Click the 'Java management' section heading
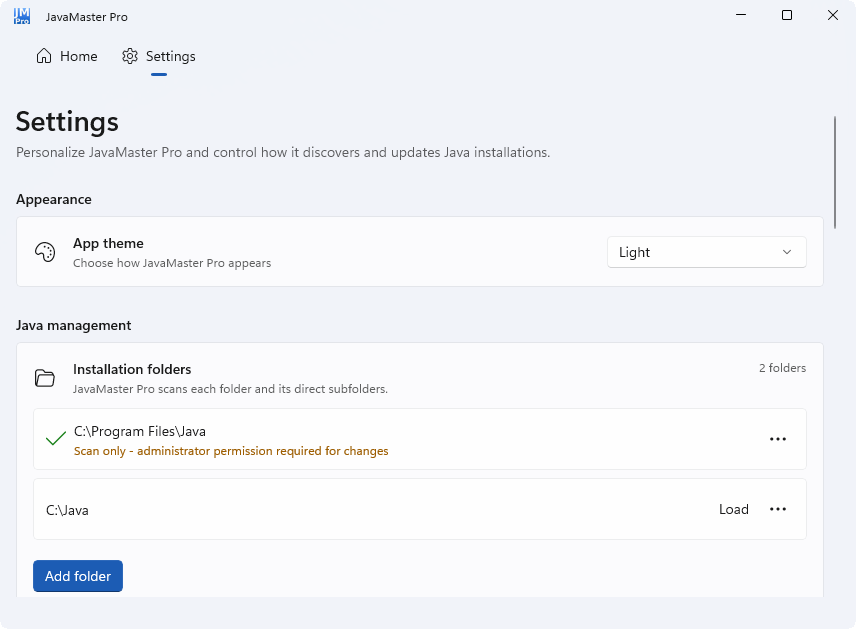This screenshot has height=629, width=856. 73,325
